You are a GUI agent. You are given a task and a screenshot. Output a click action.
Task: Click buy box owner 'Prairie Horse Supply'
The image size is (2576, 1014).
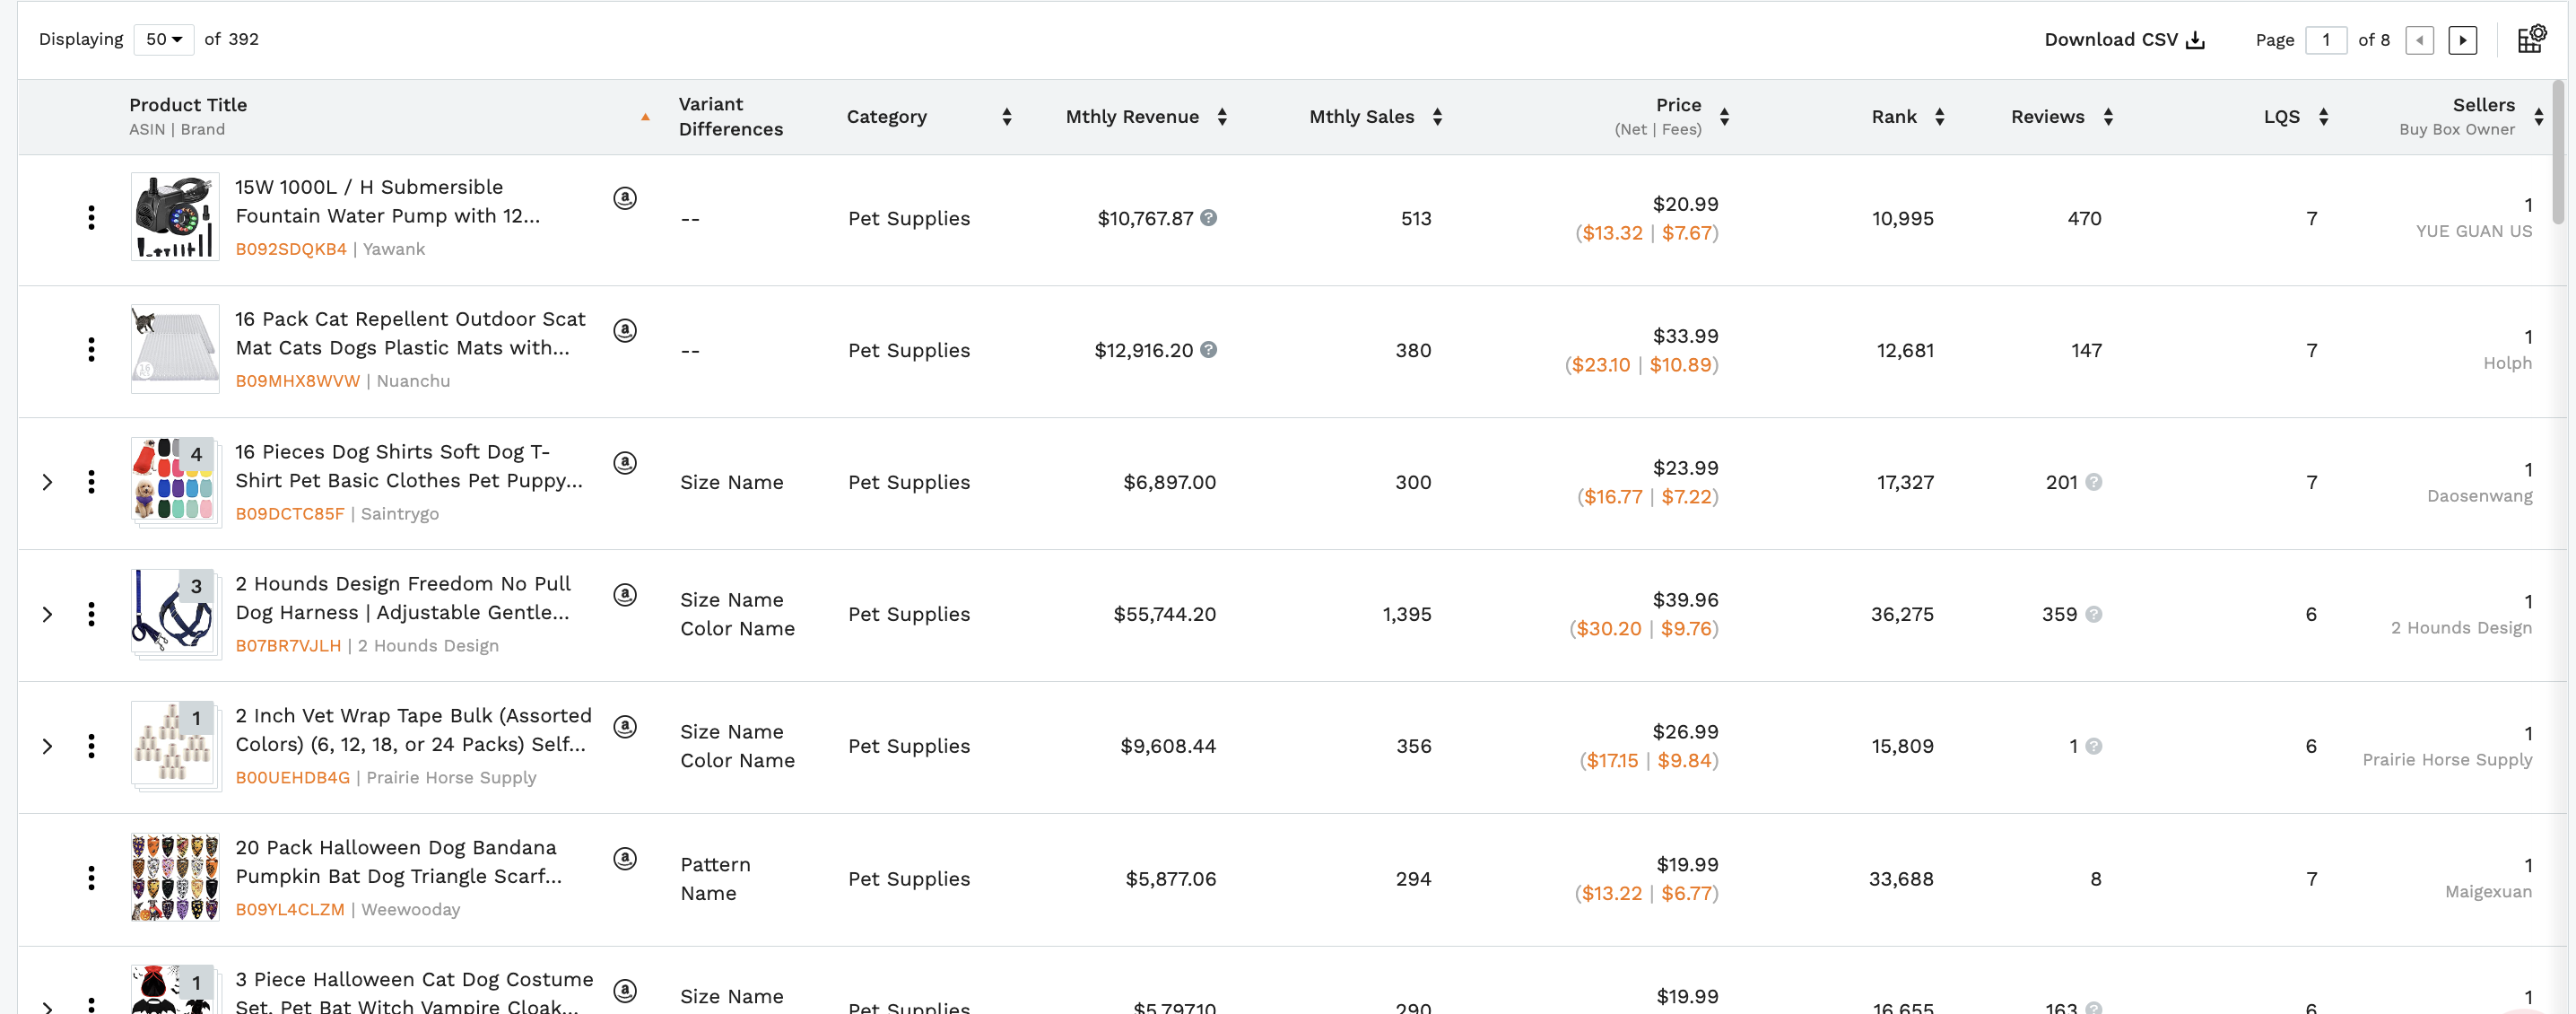click(2447, 759)
